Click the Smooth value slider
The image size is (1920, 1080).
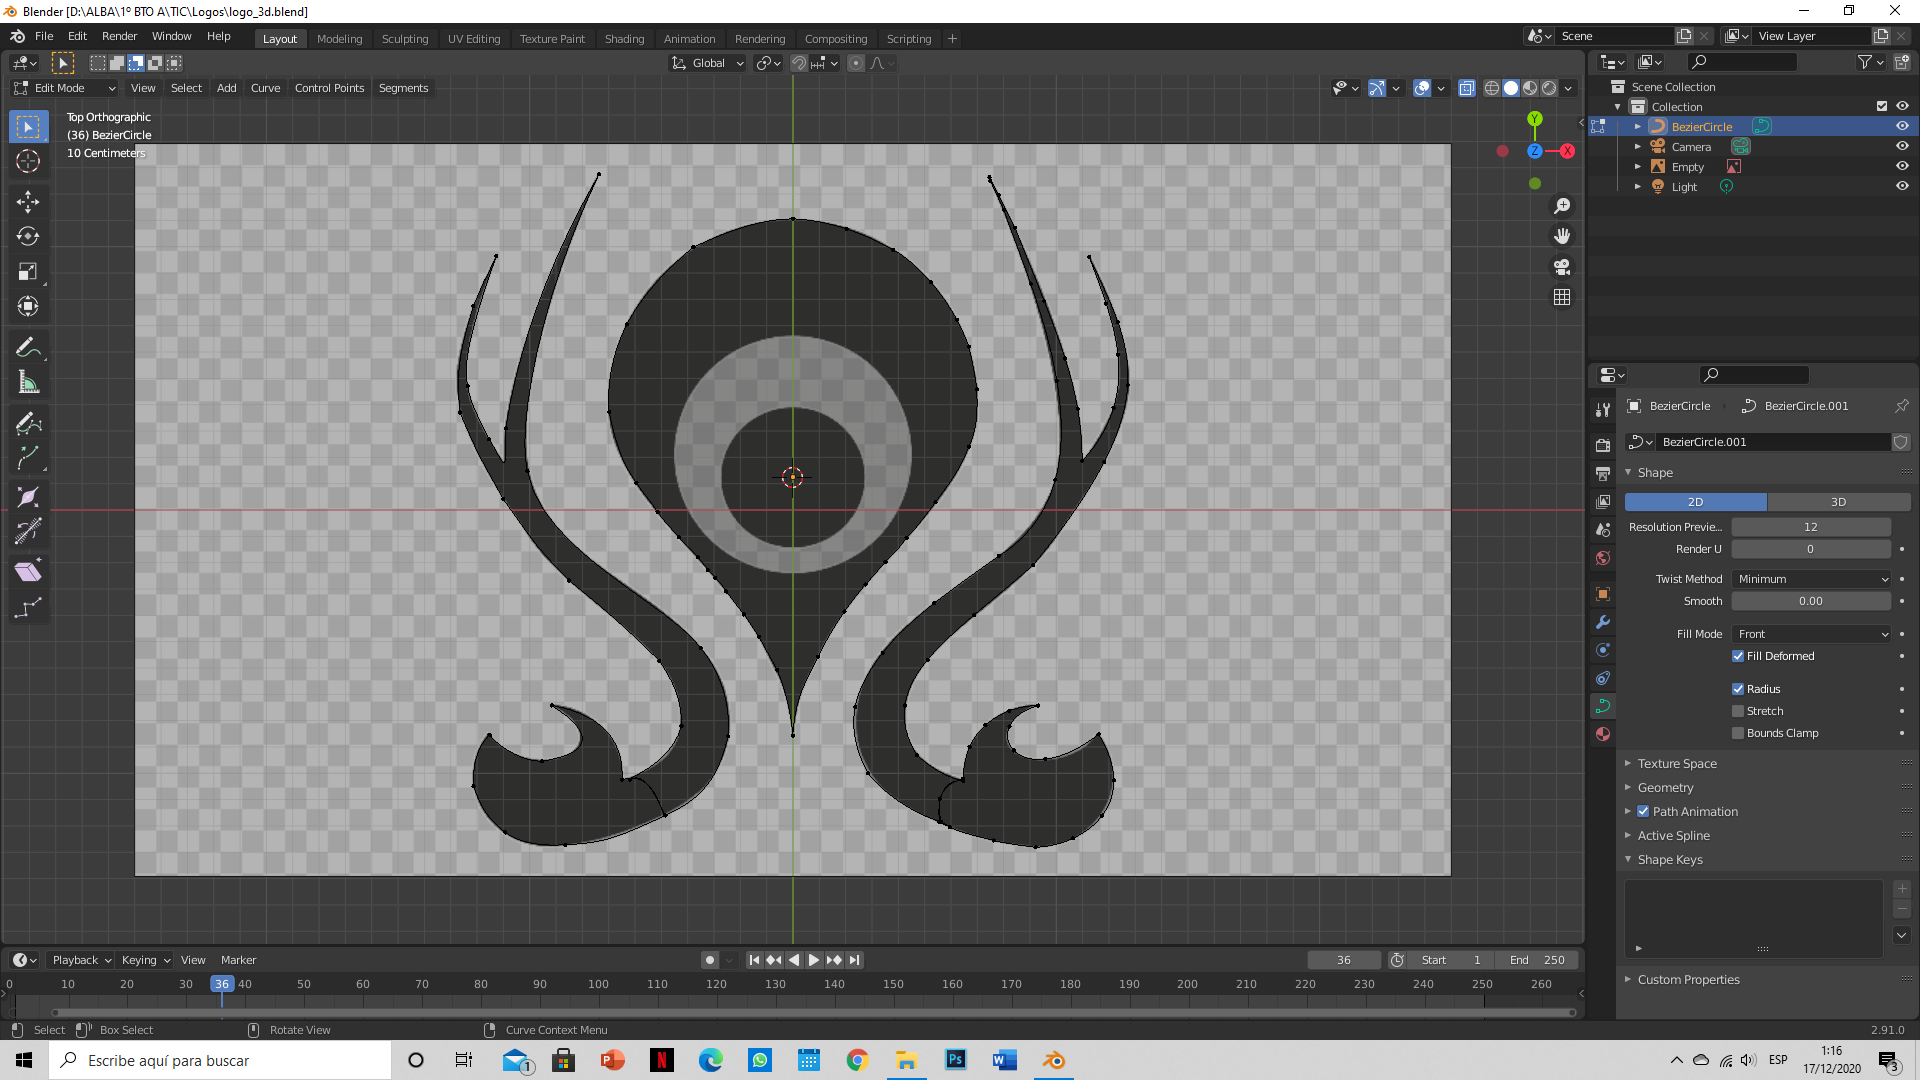1810,601
